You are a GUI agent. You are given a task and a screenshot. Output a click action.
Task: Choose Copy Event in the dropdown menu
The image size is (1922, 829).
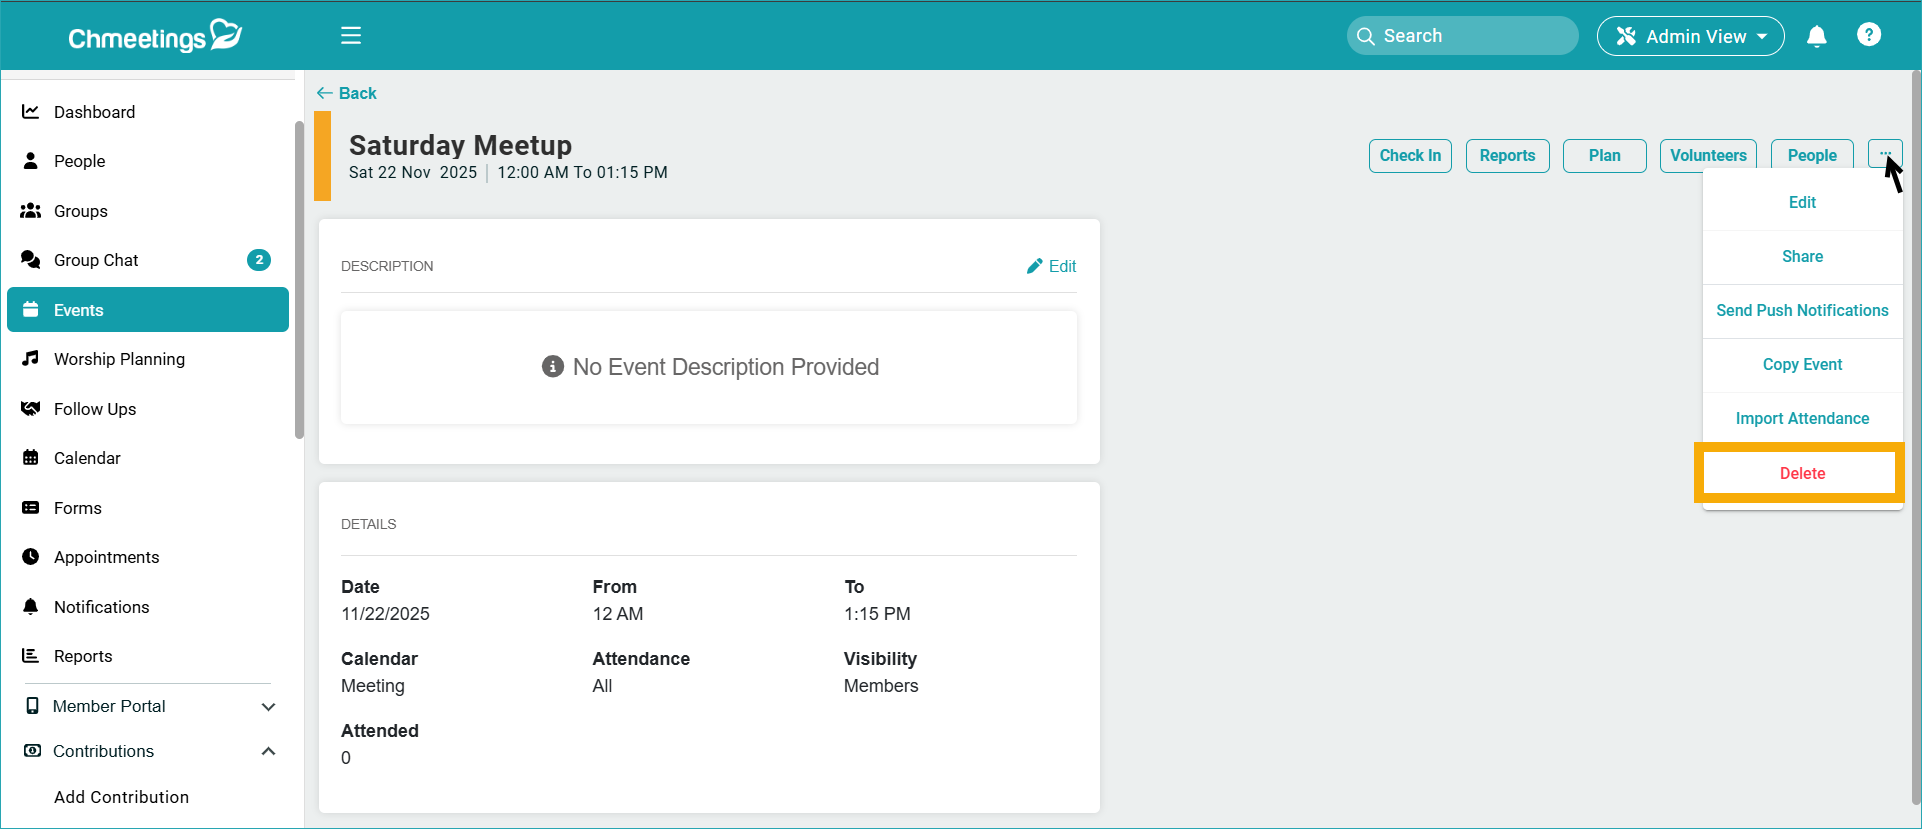[1801, 365]
